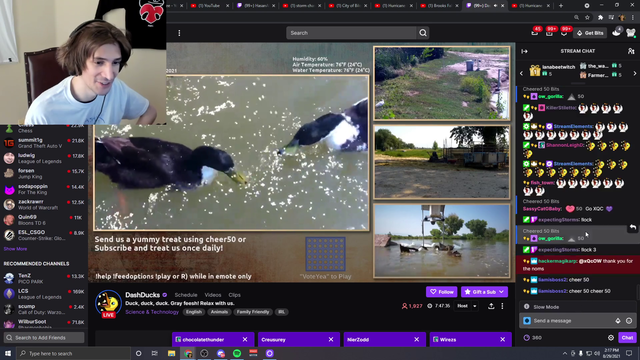Open File Explorer from the taskbar
The width and height of the screenshot is (640, 360).
[171, 353]
